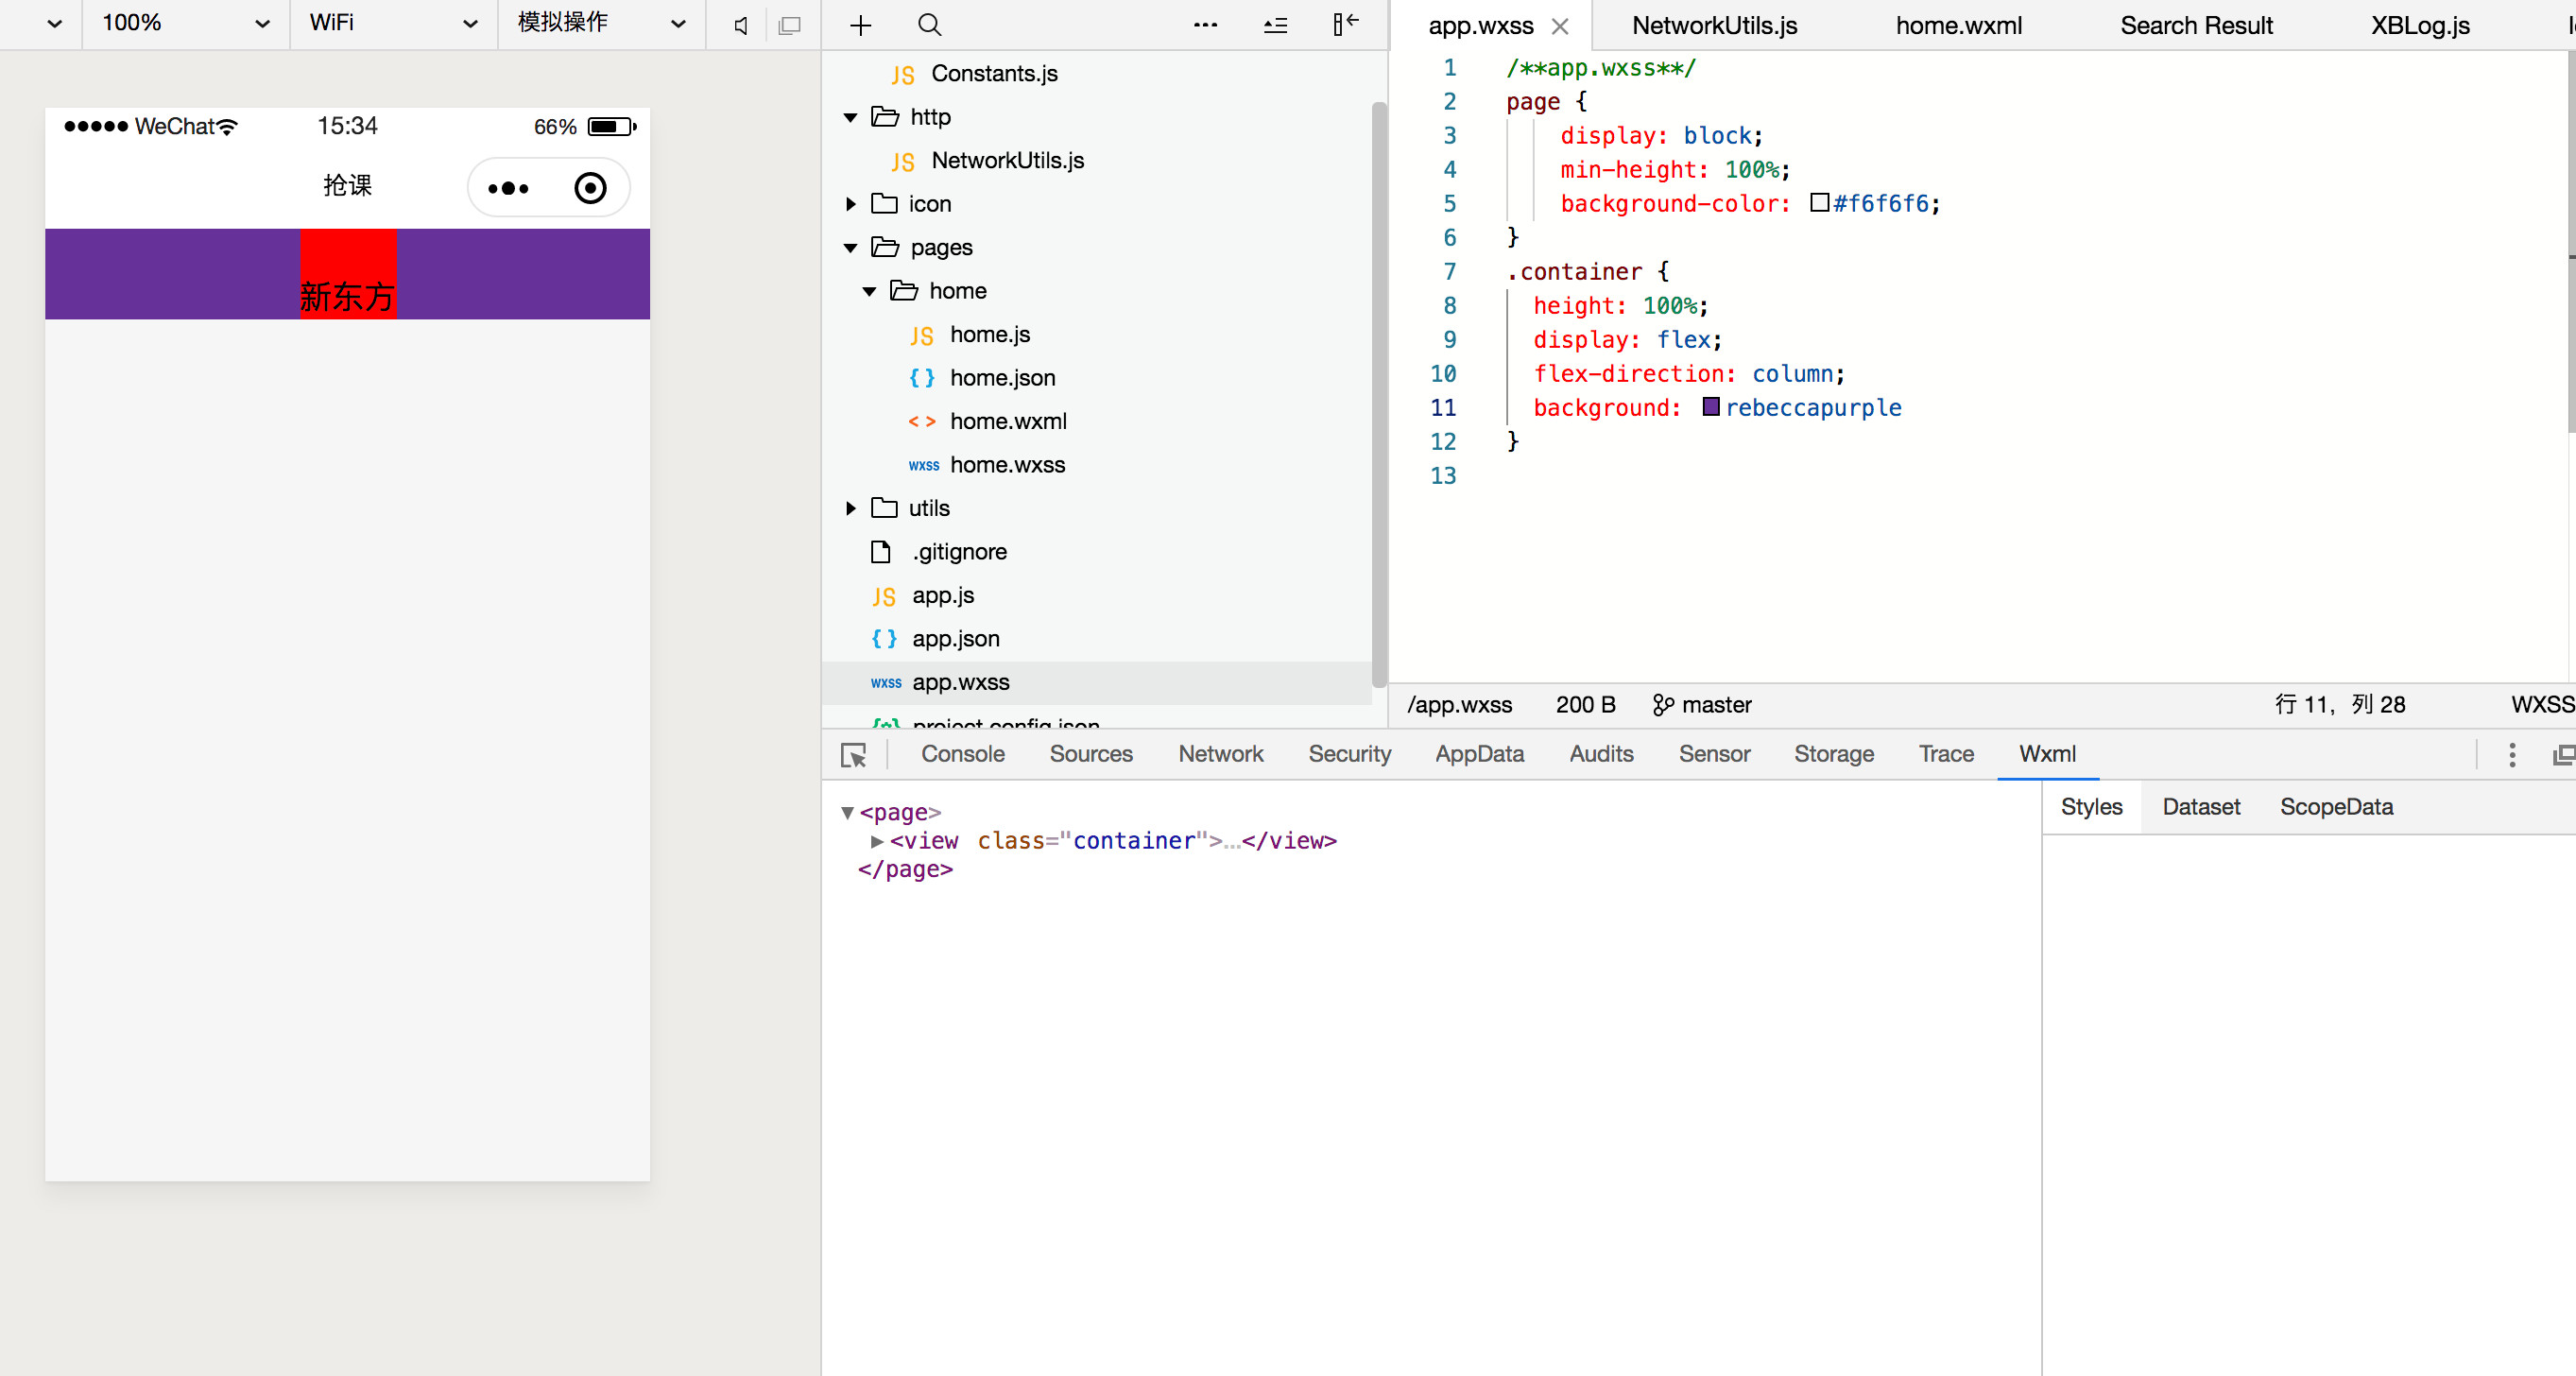Viewport: 2576px width, 1376px height.
Task: Expand the view container node
Action: point(877,841)
